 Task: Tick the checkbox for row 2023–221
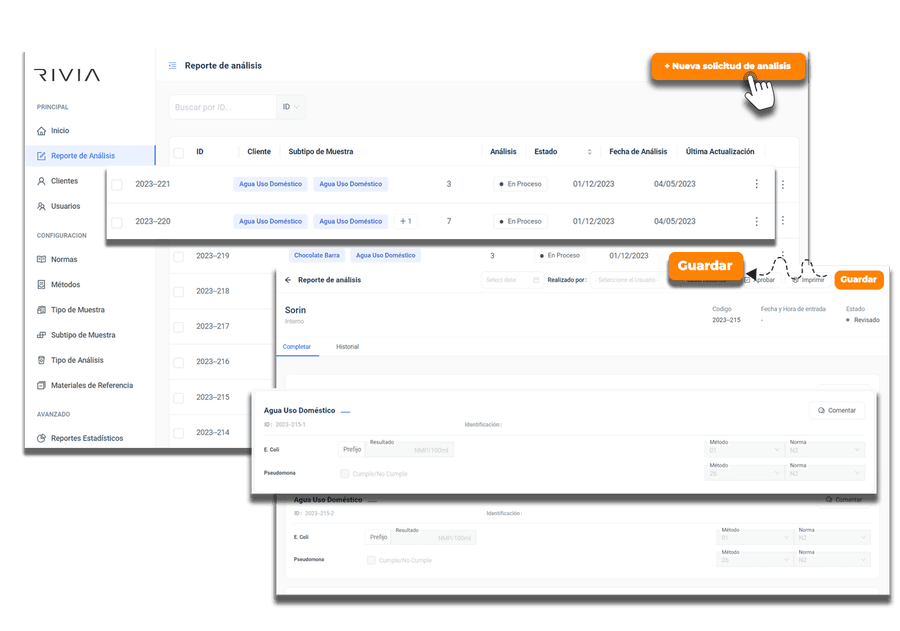tap(117, 184)
